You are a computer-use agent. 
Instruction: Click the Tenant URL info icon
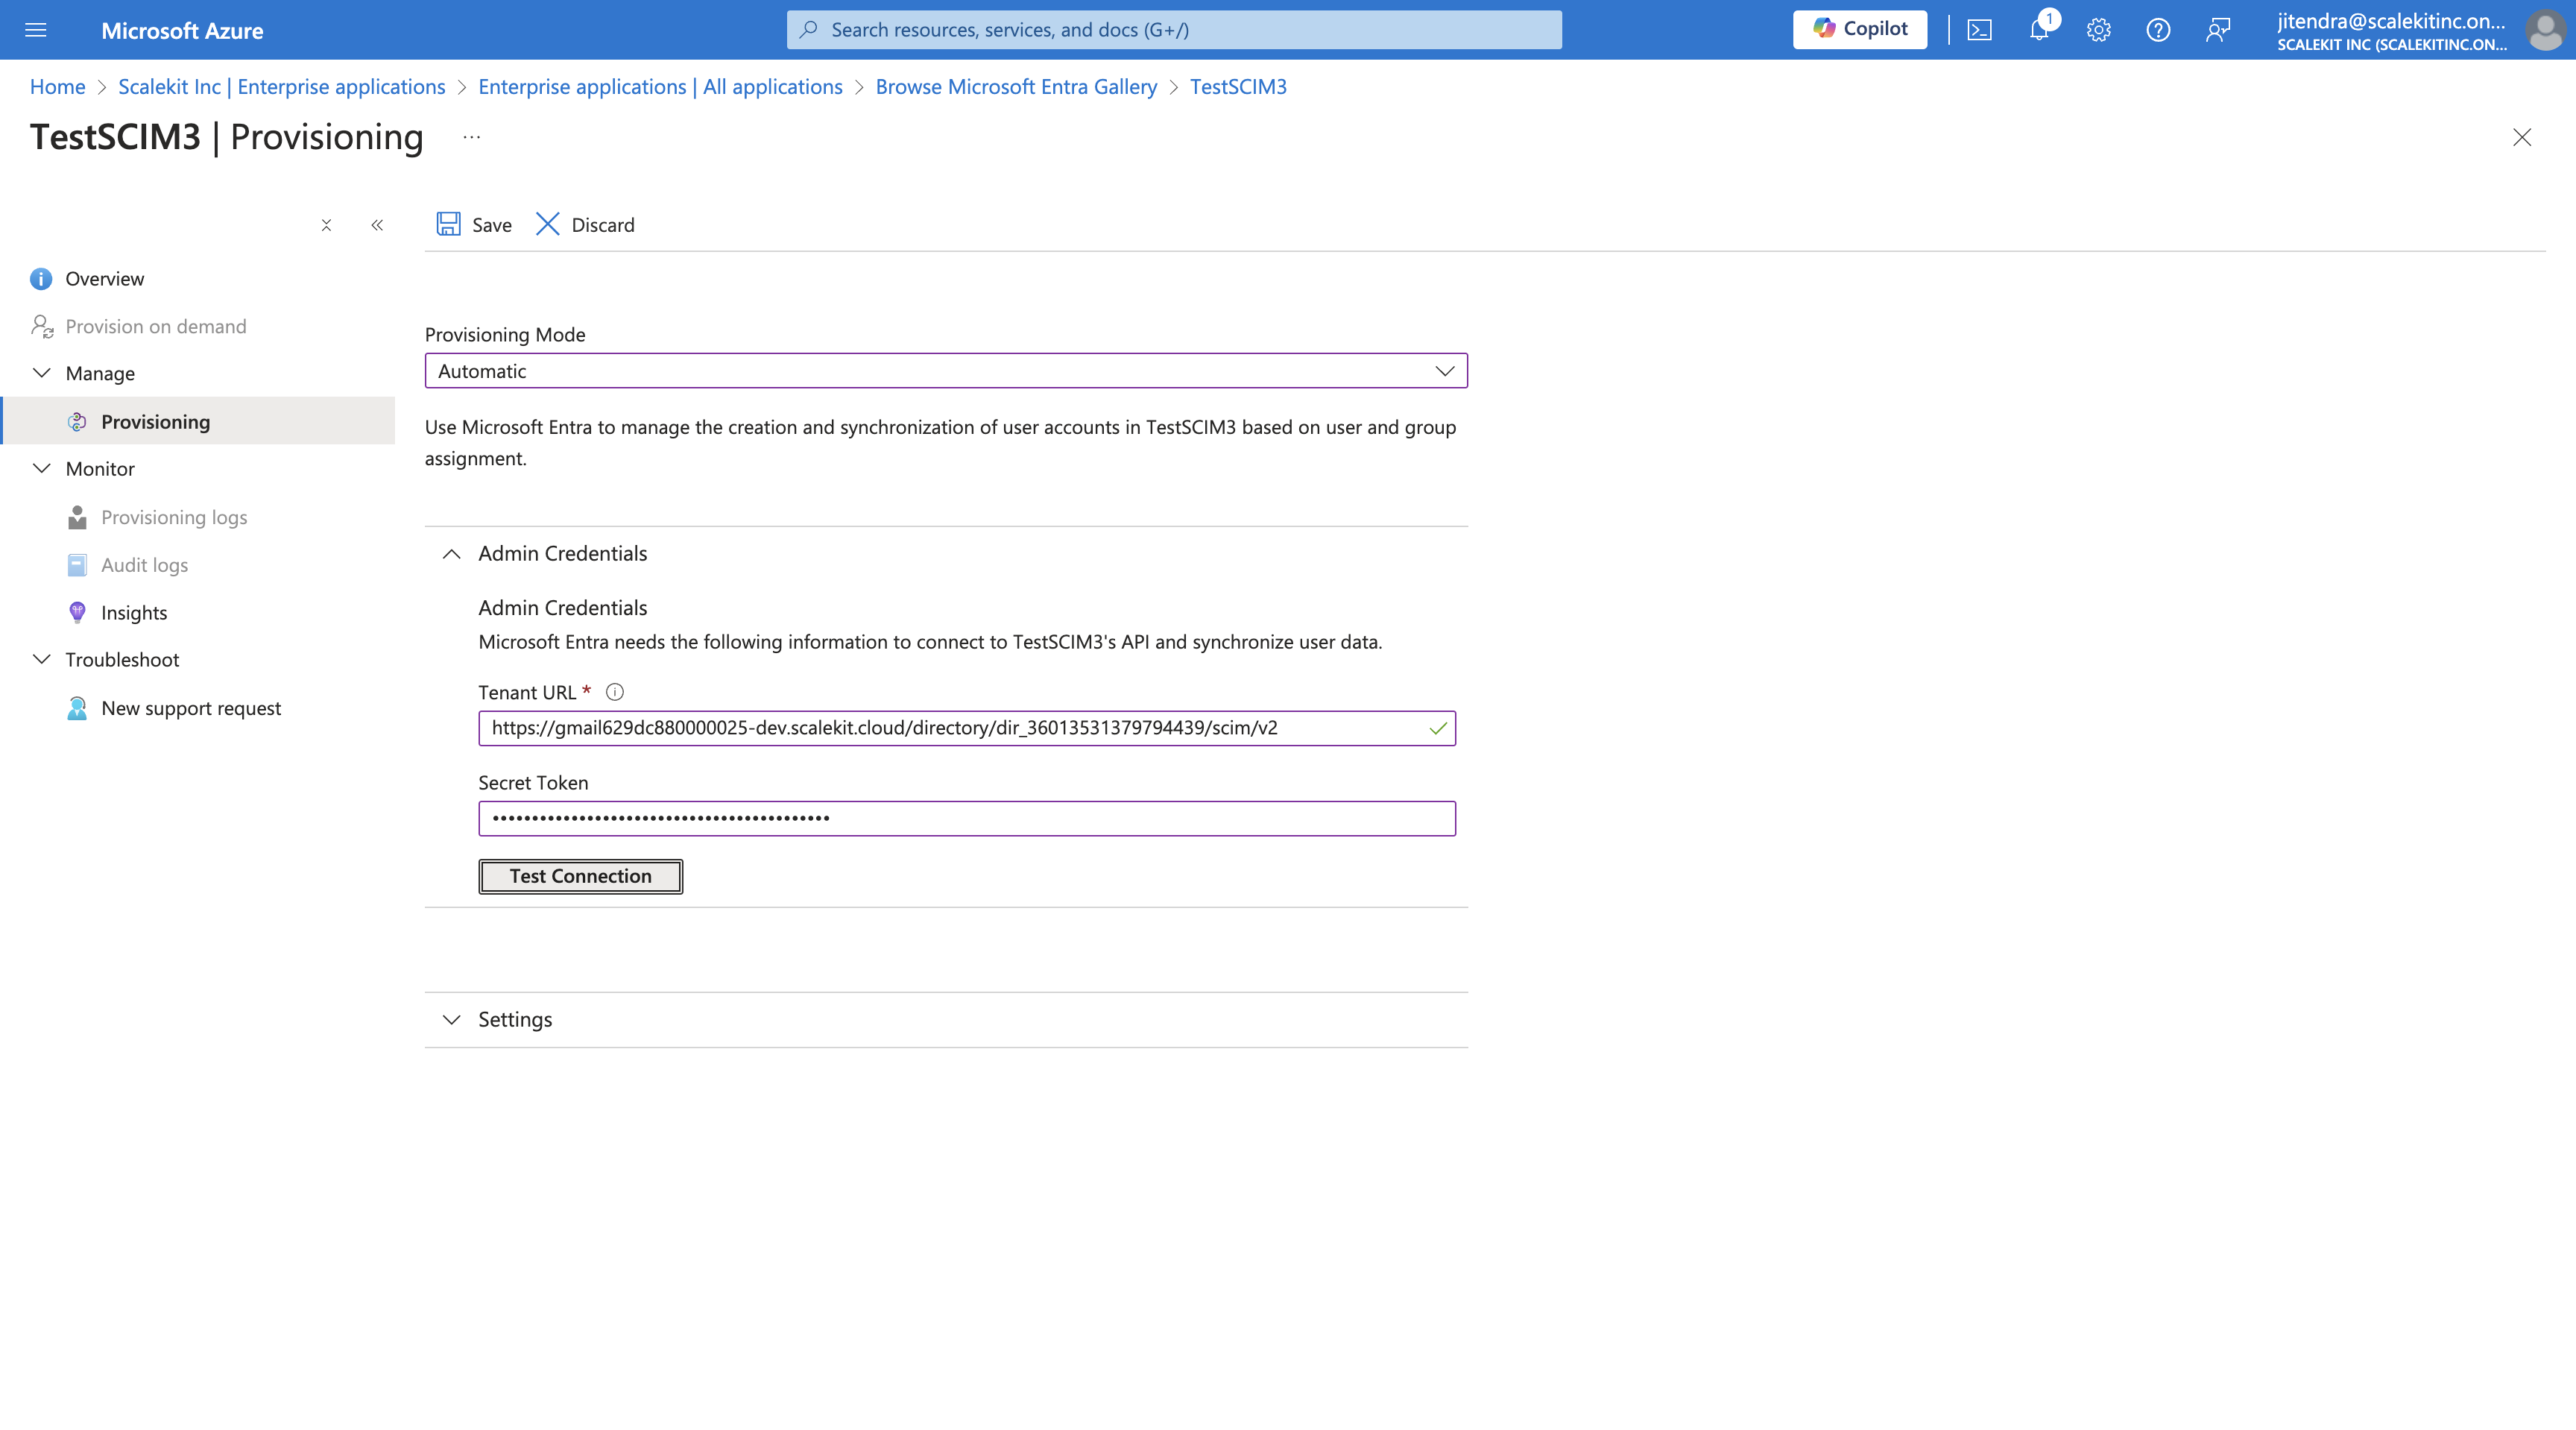(615, 692)
